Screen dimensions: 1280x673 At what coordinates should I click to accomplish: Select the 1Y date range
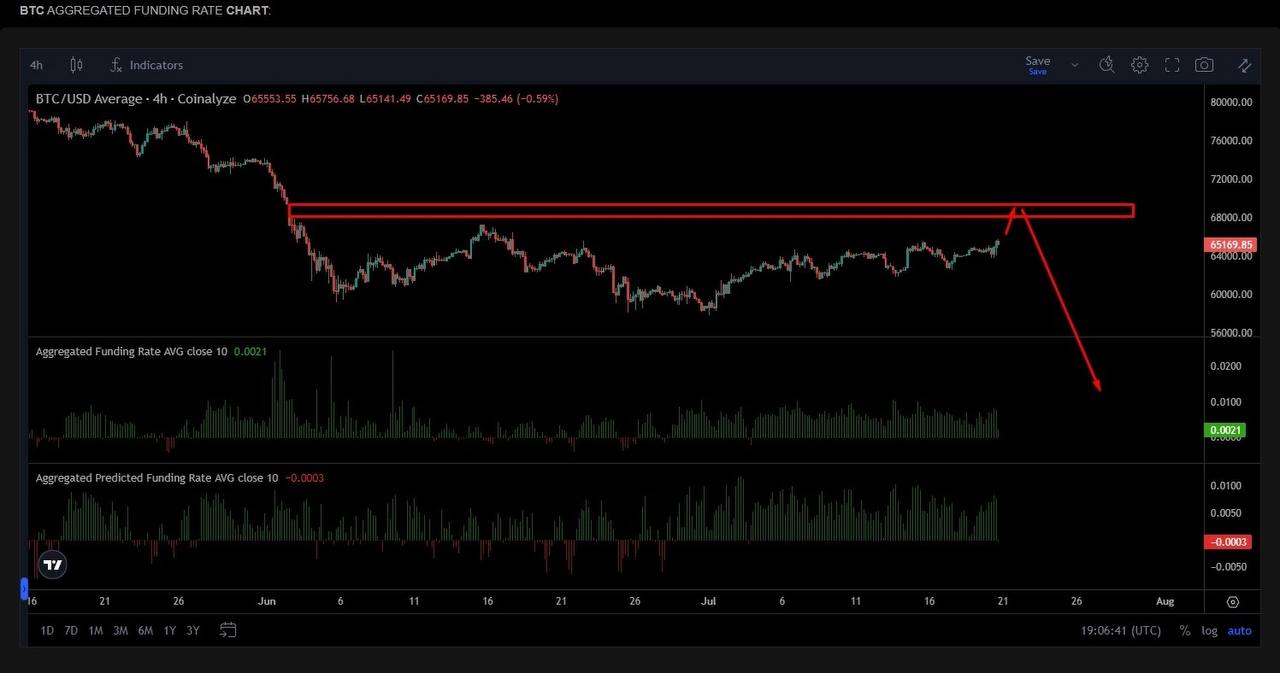(169, 631)
